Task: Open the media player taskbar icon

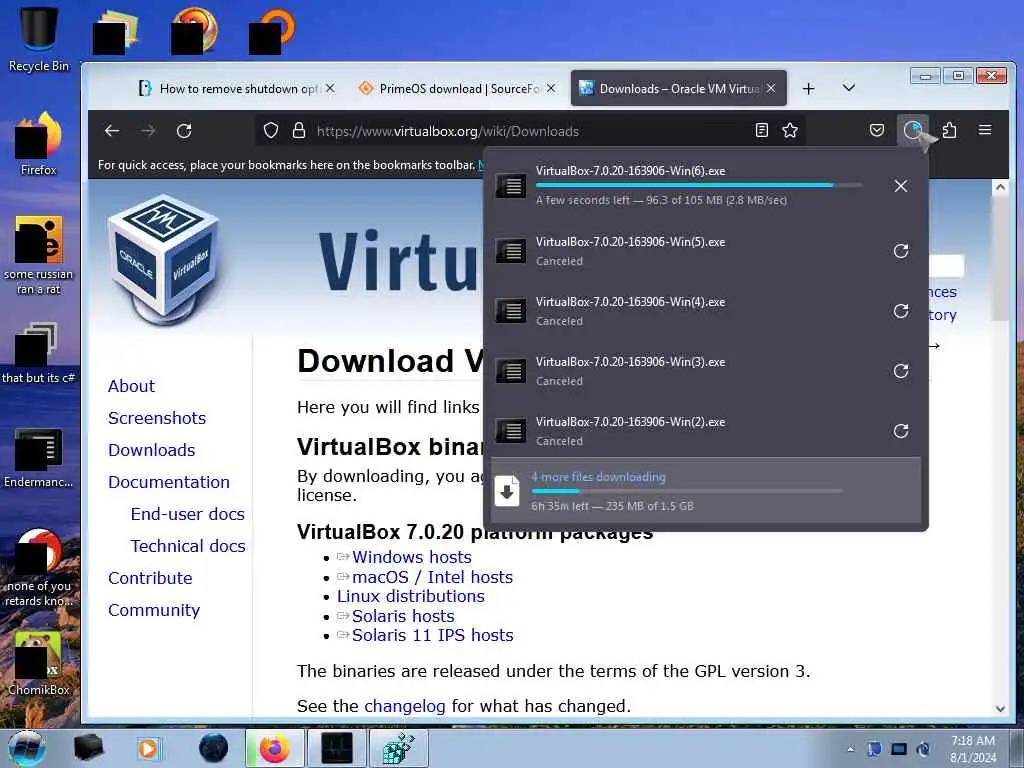Action: [149, 748]
